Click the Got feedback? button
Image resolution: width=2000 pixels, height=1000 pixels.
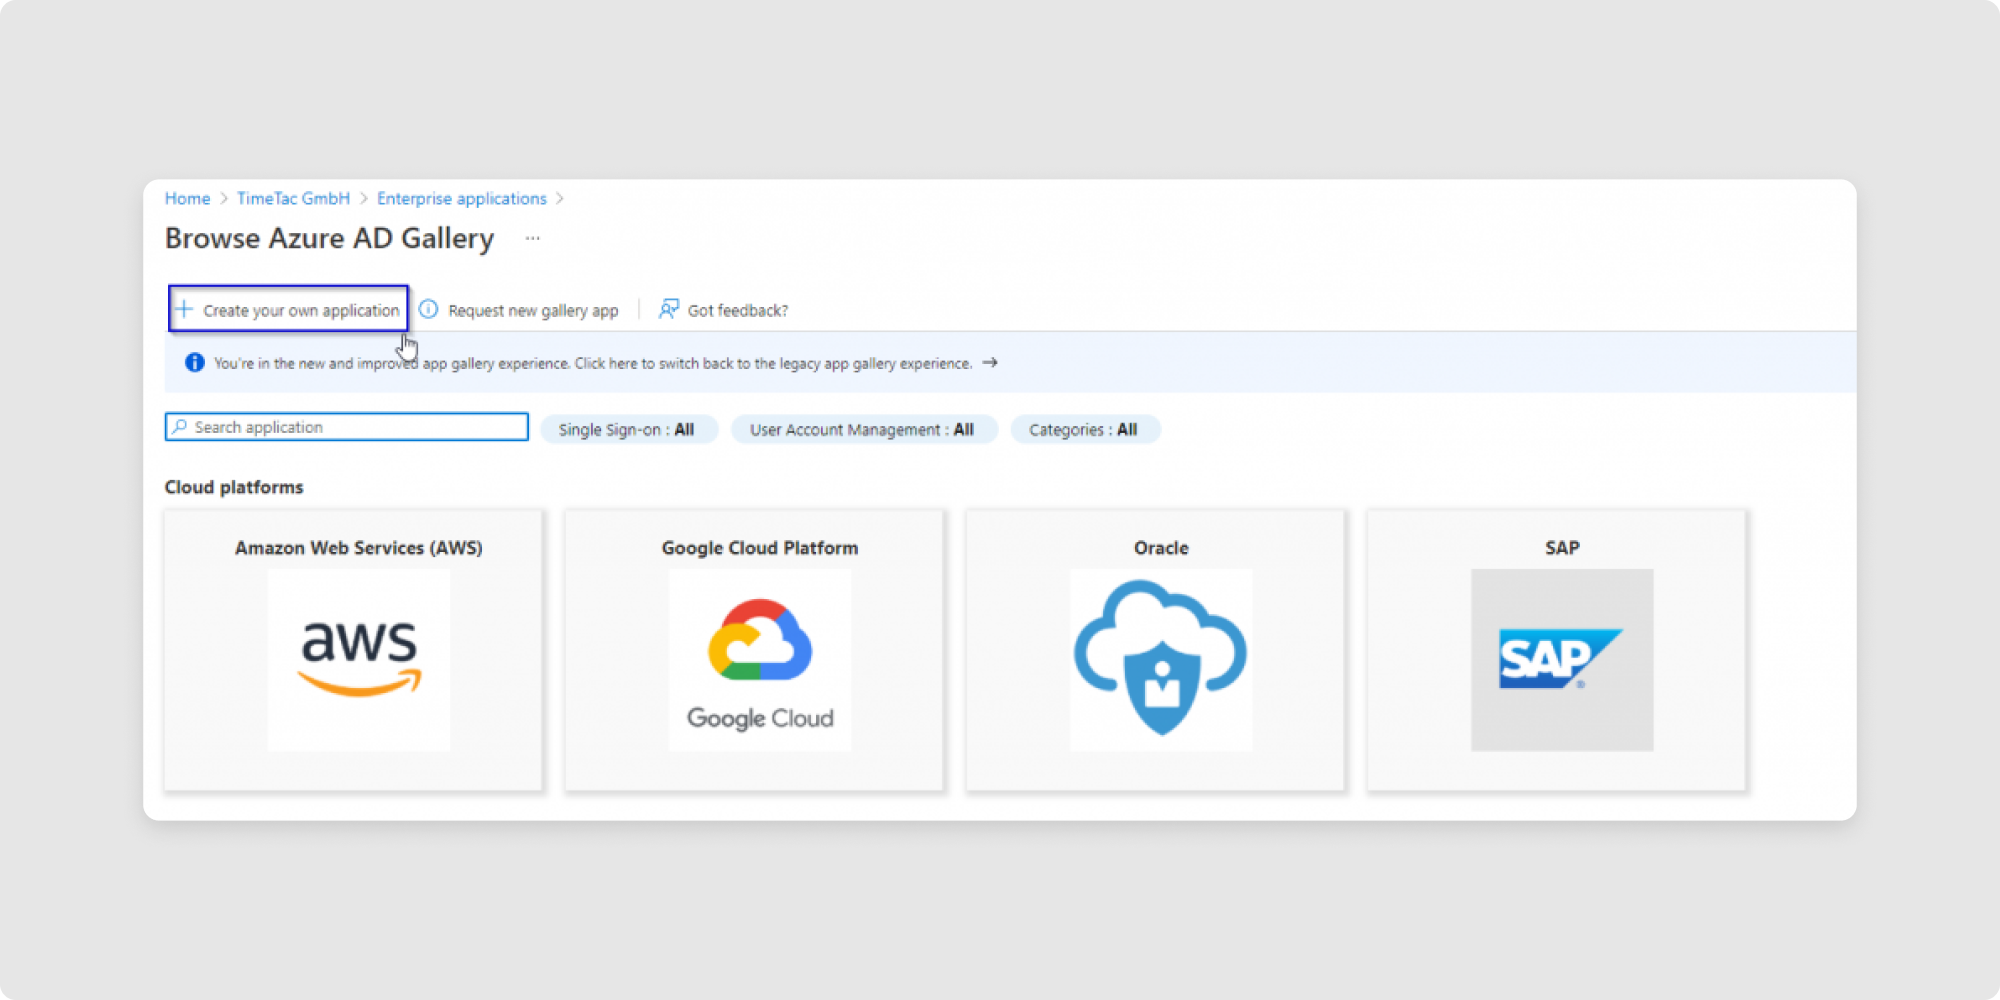pyautogui.click(x=737, y=311)
